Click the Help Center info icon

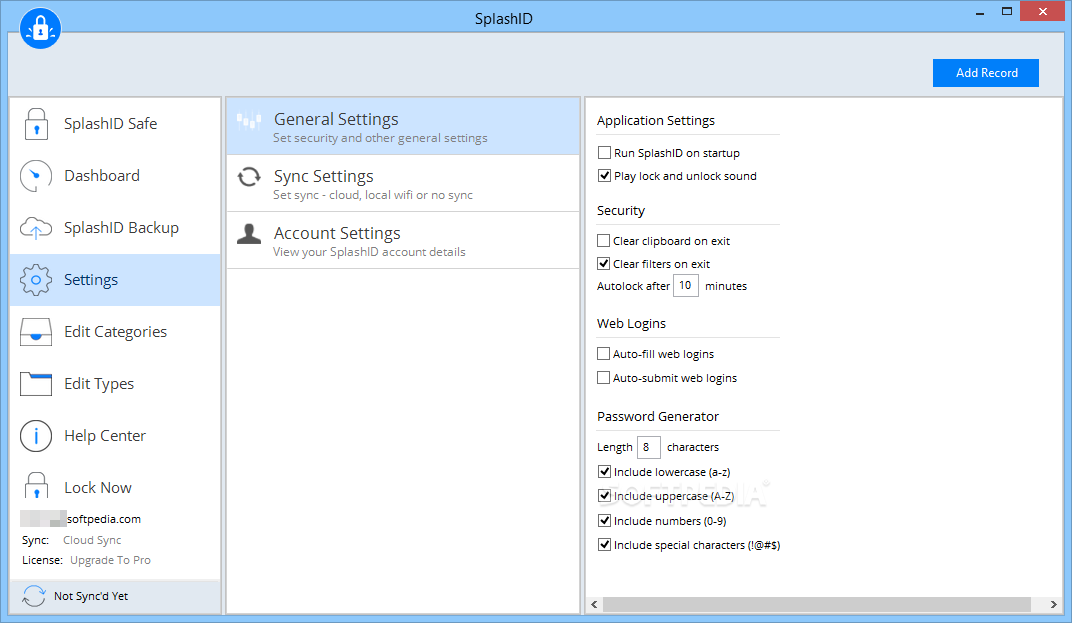36,436
